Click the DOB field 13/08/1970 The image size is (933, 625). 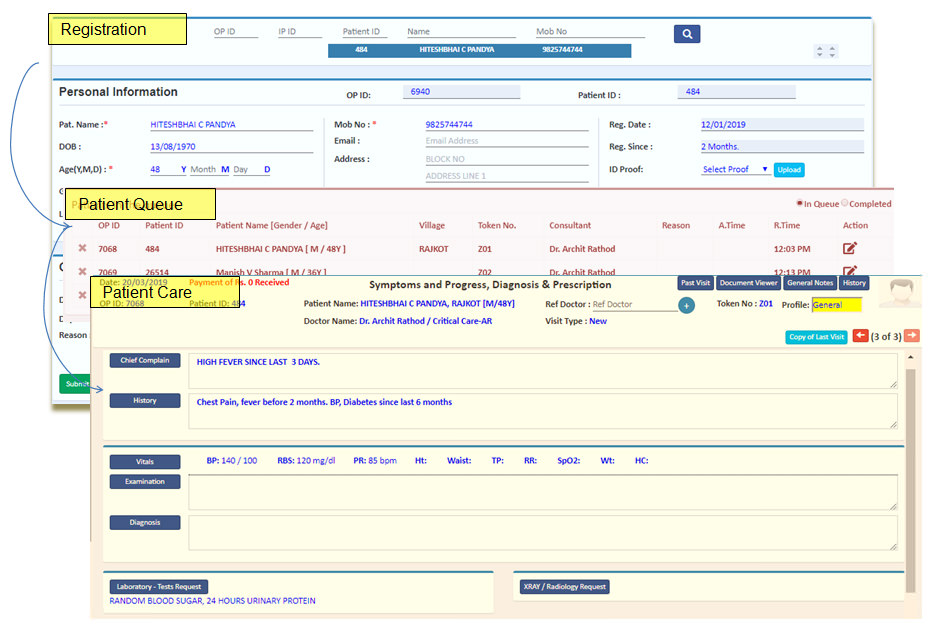[231, 146]
